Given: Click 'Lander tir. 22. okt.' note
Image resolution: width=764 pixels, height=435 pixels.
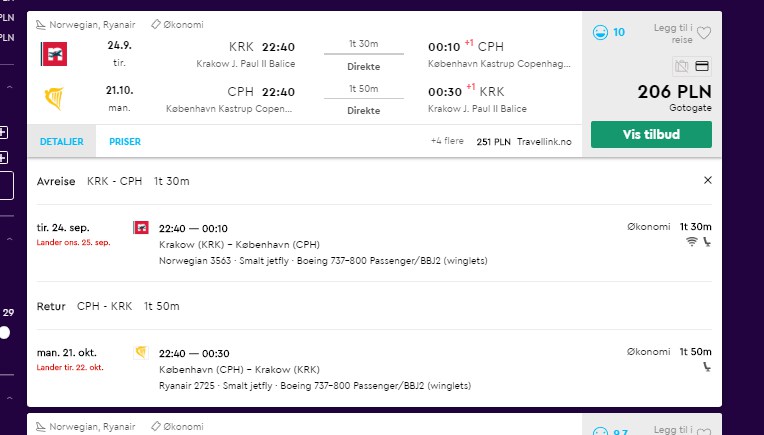Looking at the screenshot, I should (70, 367).
